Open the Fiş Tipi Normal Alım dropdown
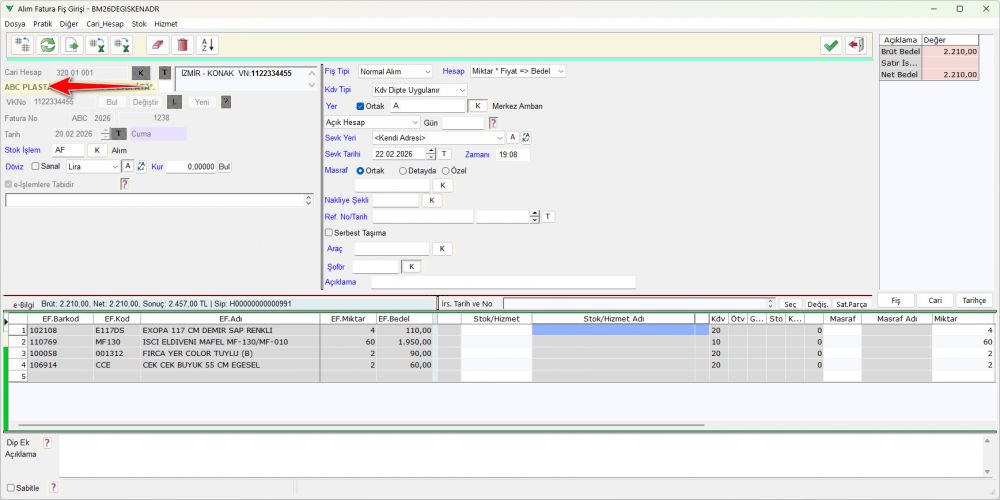The width and height of the screenshot is (1000, 500). tap(395, 71)
